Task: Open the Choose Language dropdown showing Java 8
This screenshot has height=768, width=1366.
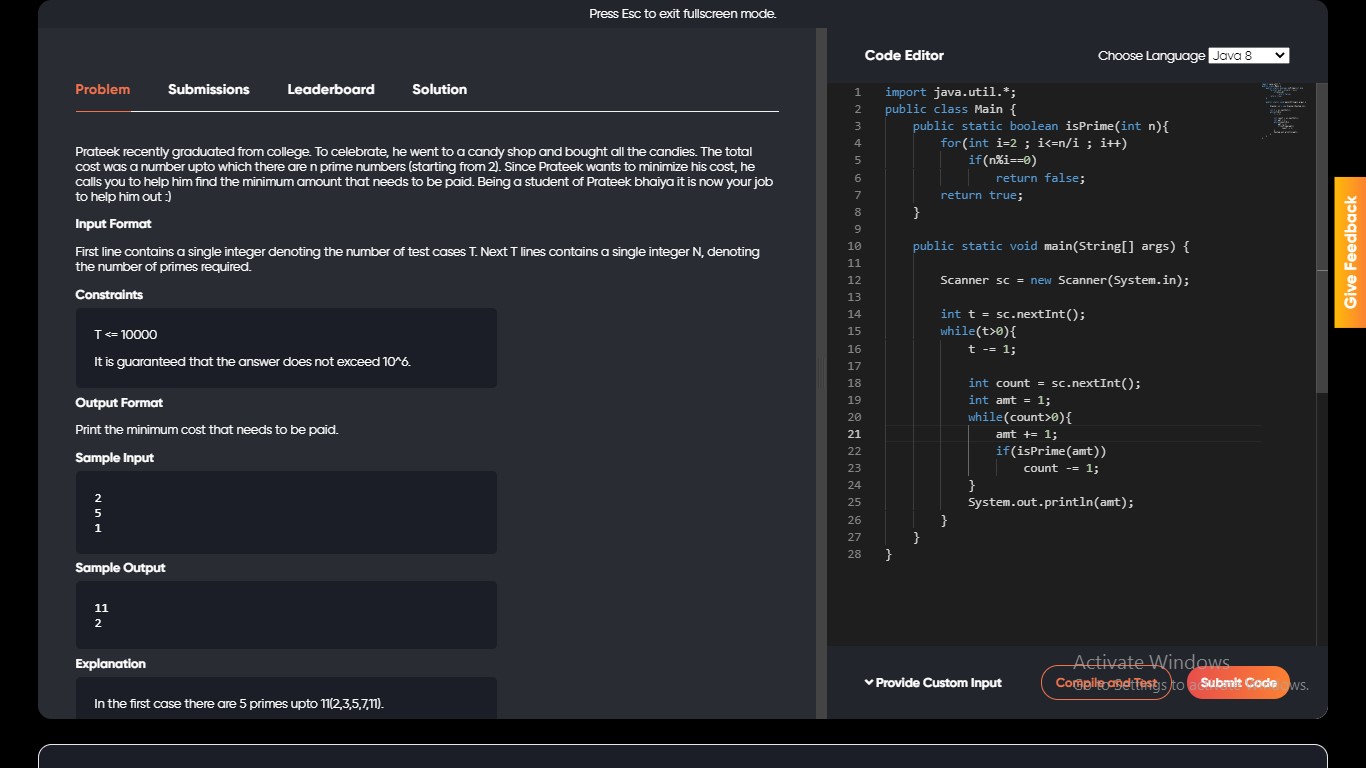Action: pyautogui.click(x=1248, y=56)
